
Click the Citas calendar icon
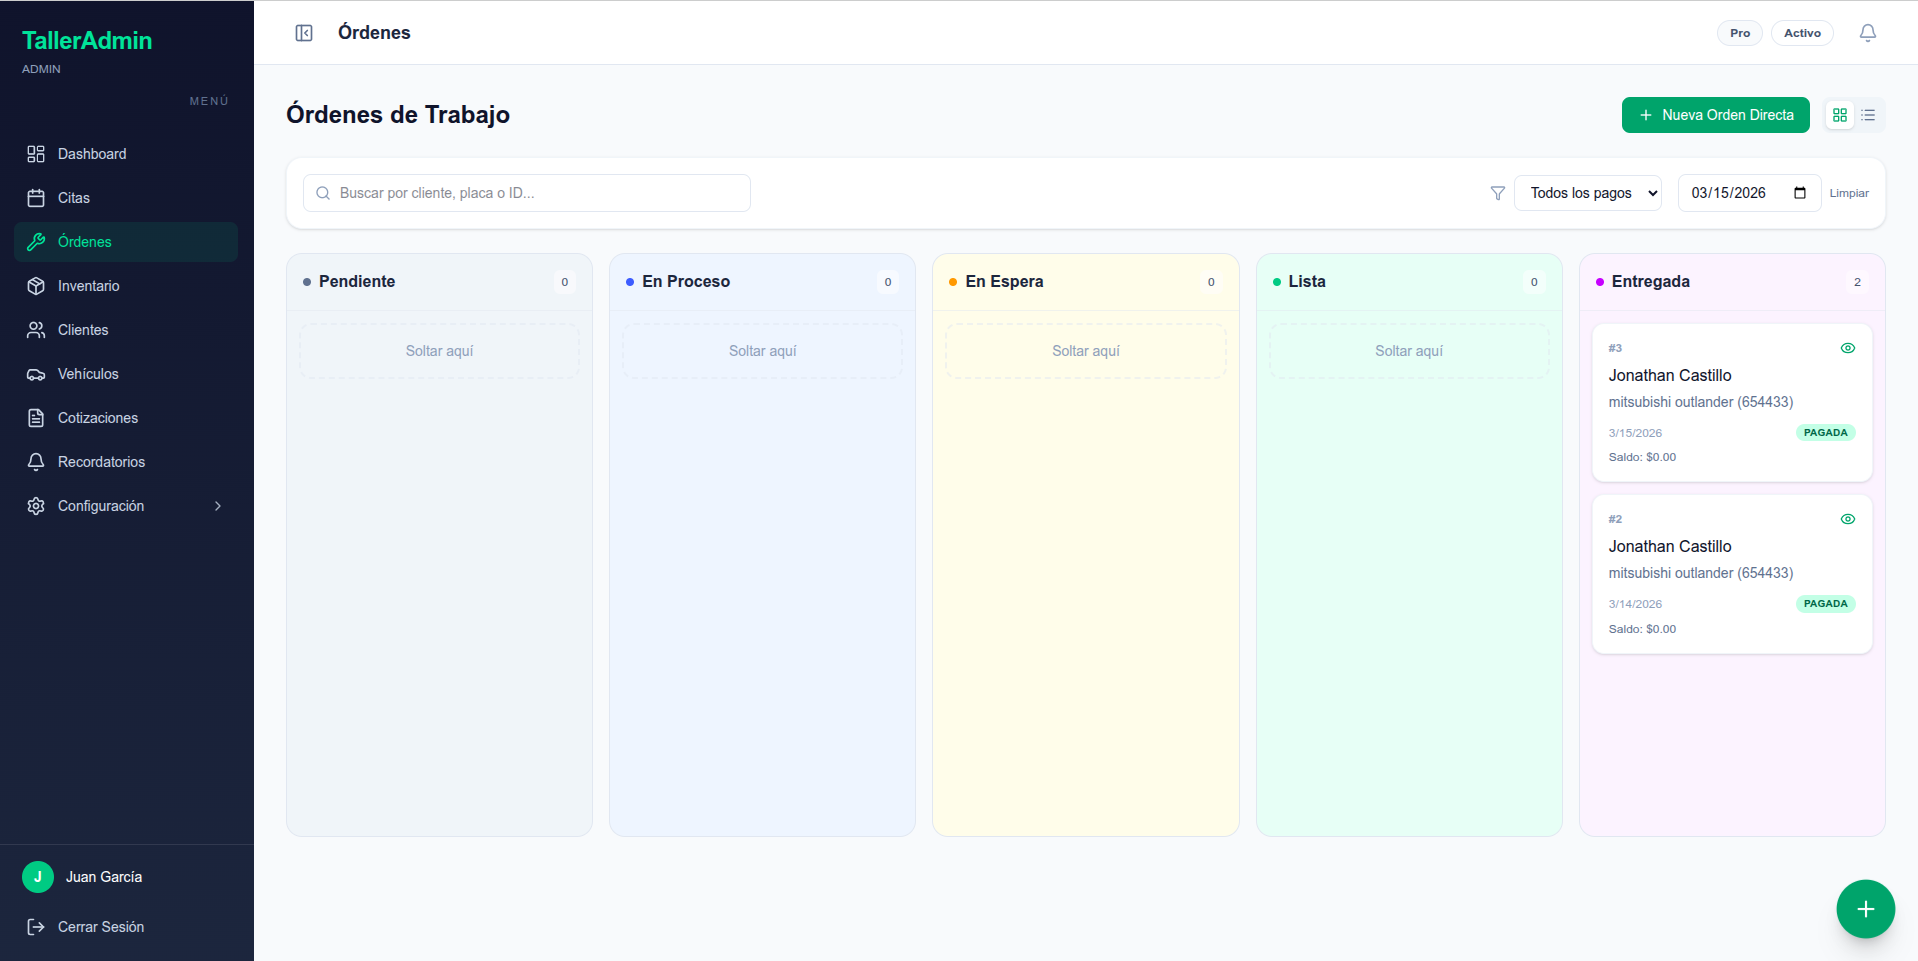tap(36, 198)
